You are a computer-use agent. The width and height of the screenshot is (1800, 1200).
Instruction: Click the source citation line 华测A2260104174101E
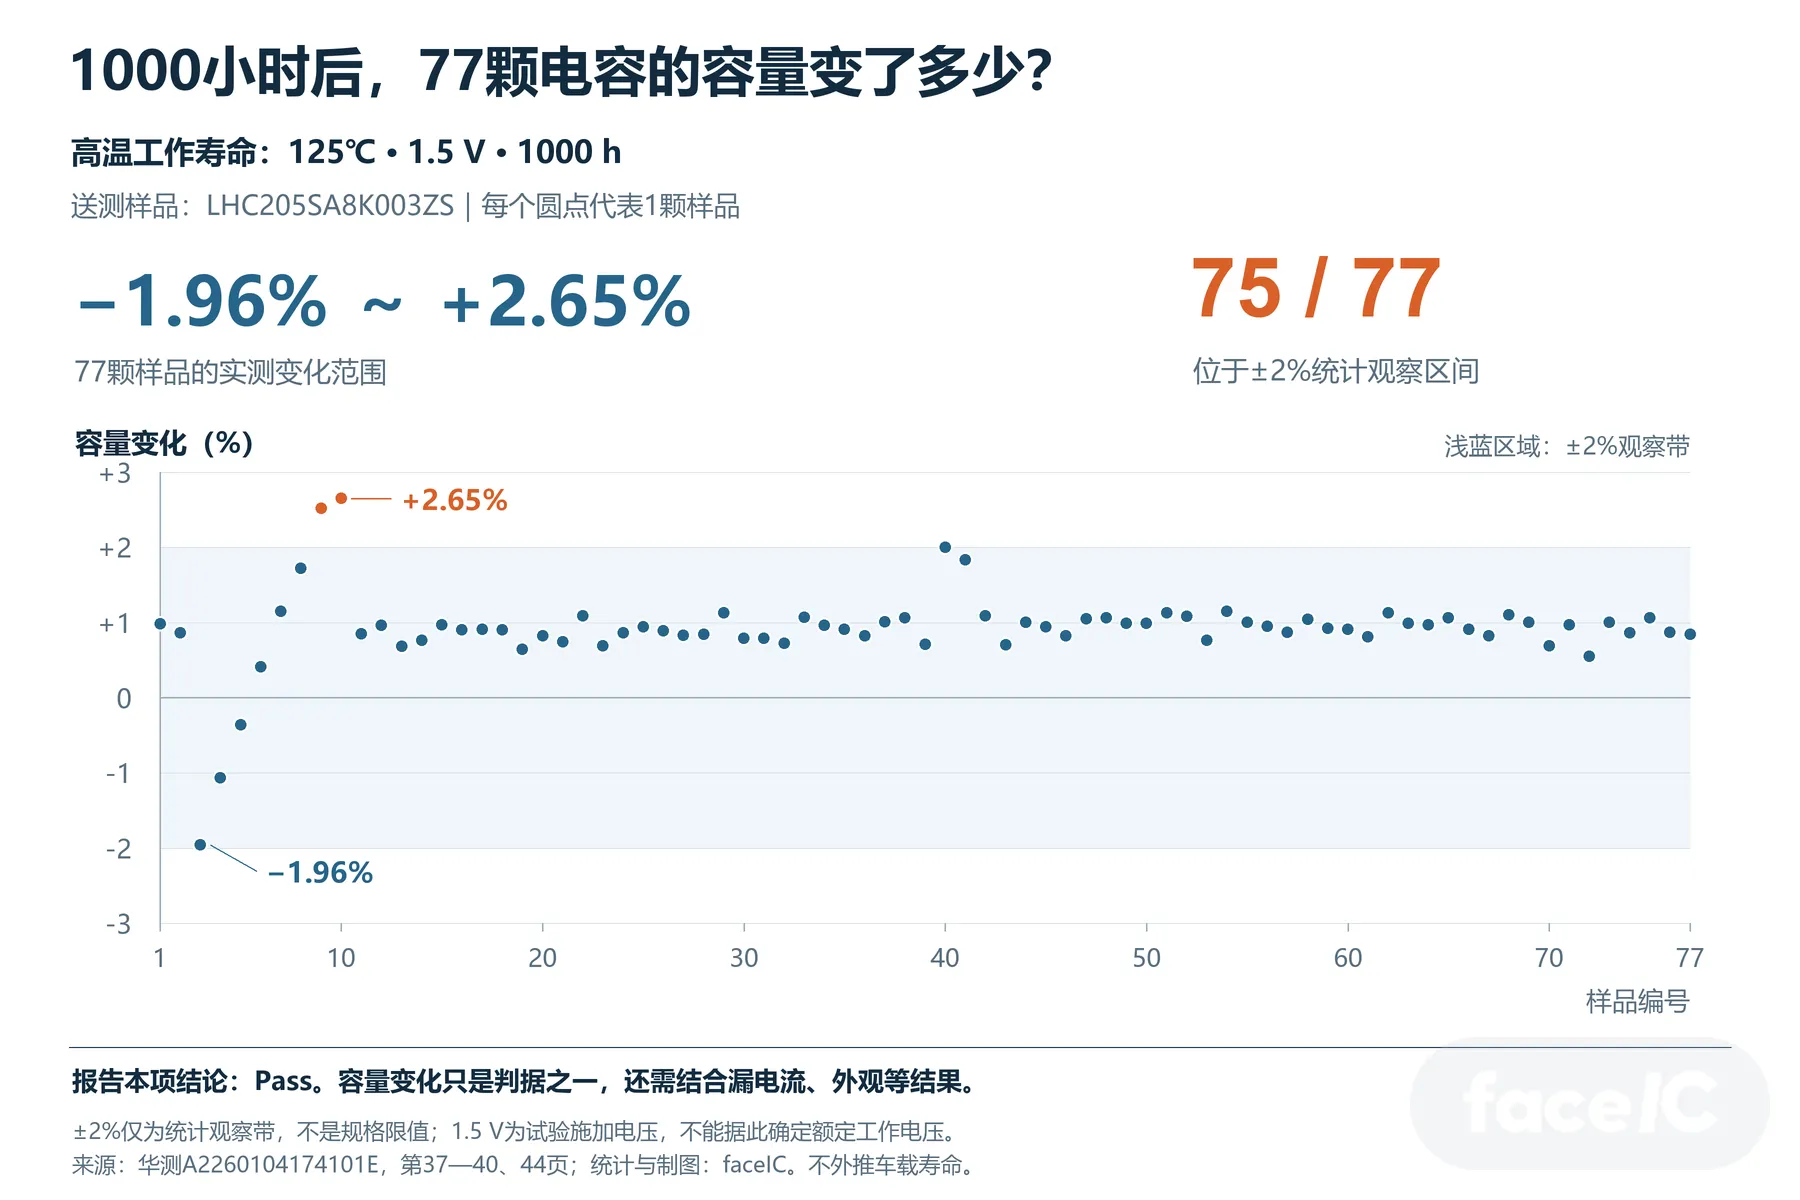[x=525, y=1165]
